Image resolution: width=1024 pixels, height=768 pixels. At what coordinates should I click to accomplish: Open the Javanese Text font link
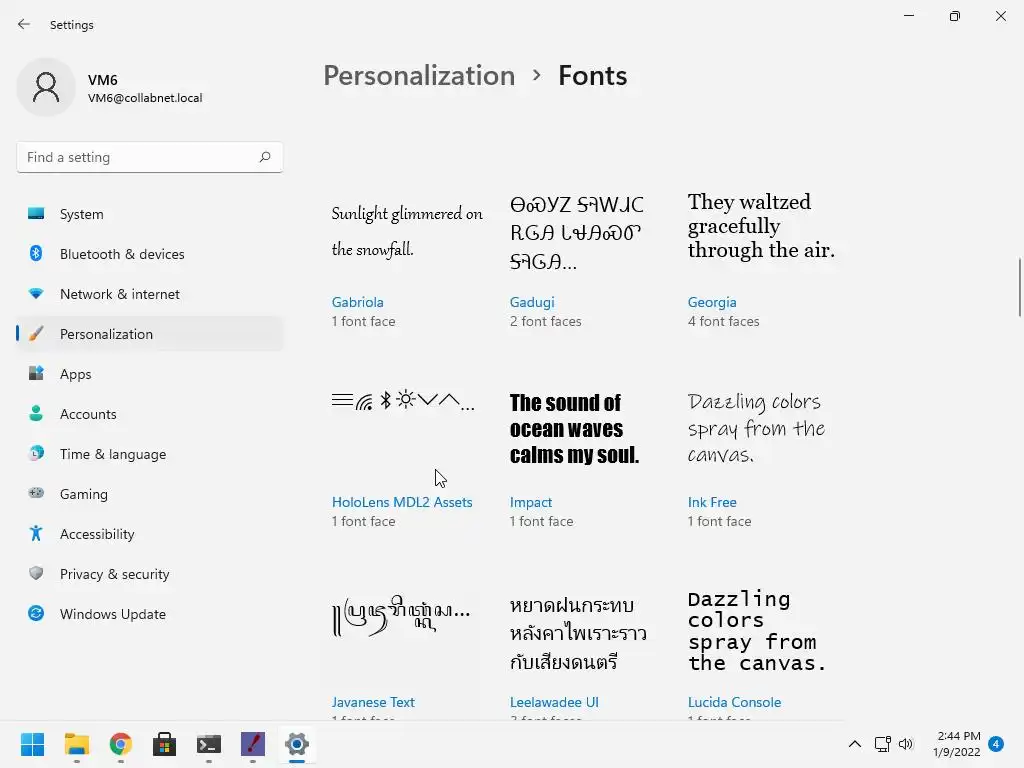click(x=373, y=701)
